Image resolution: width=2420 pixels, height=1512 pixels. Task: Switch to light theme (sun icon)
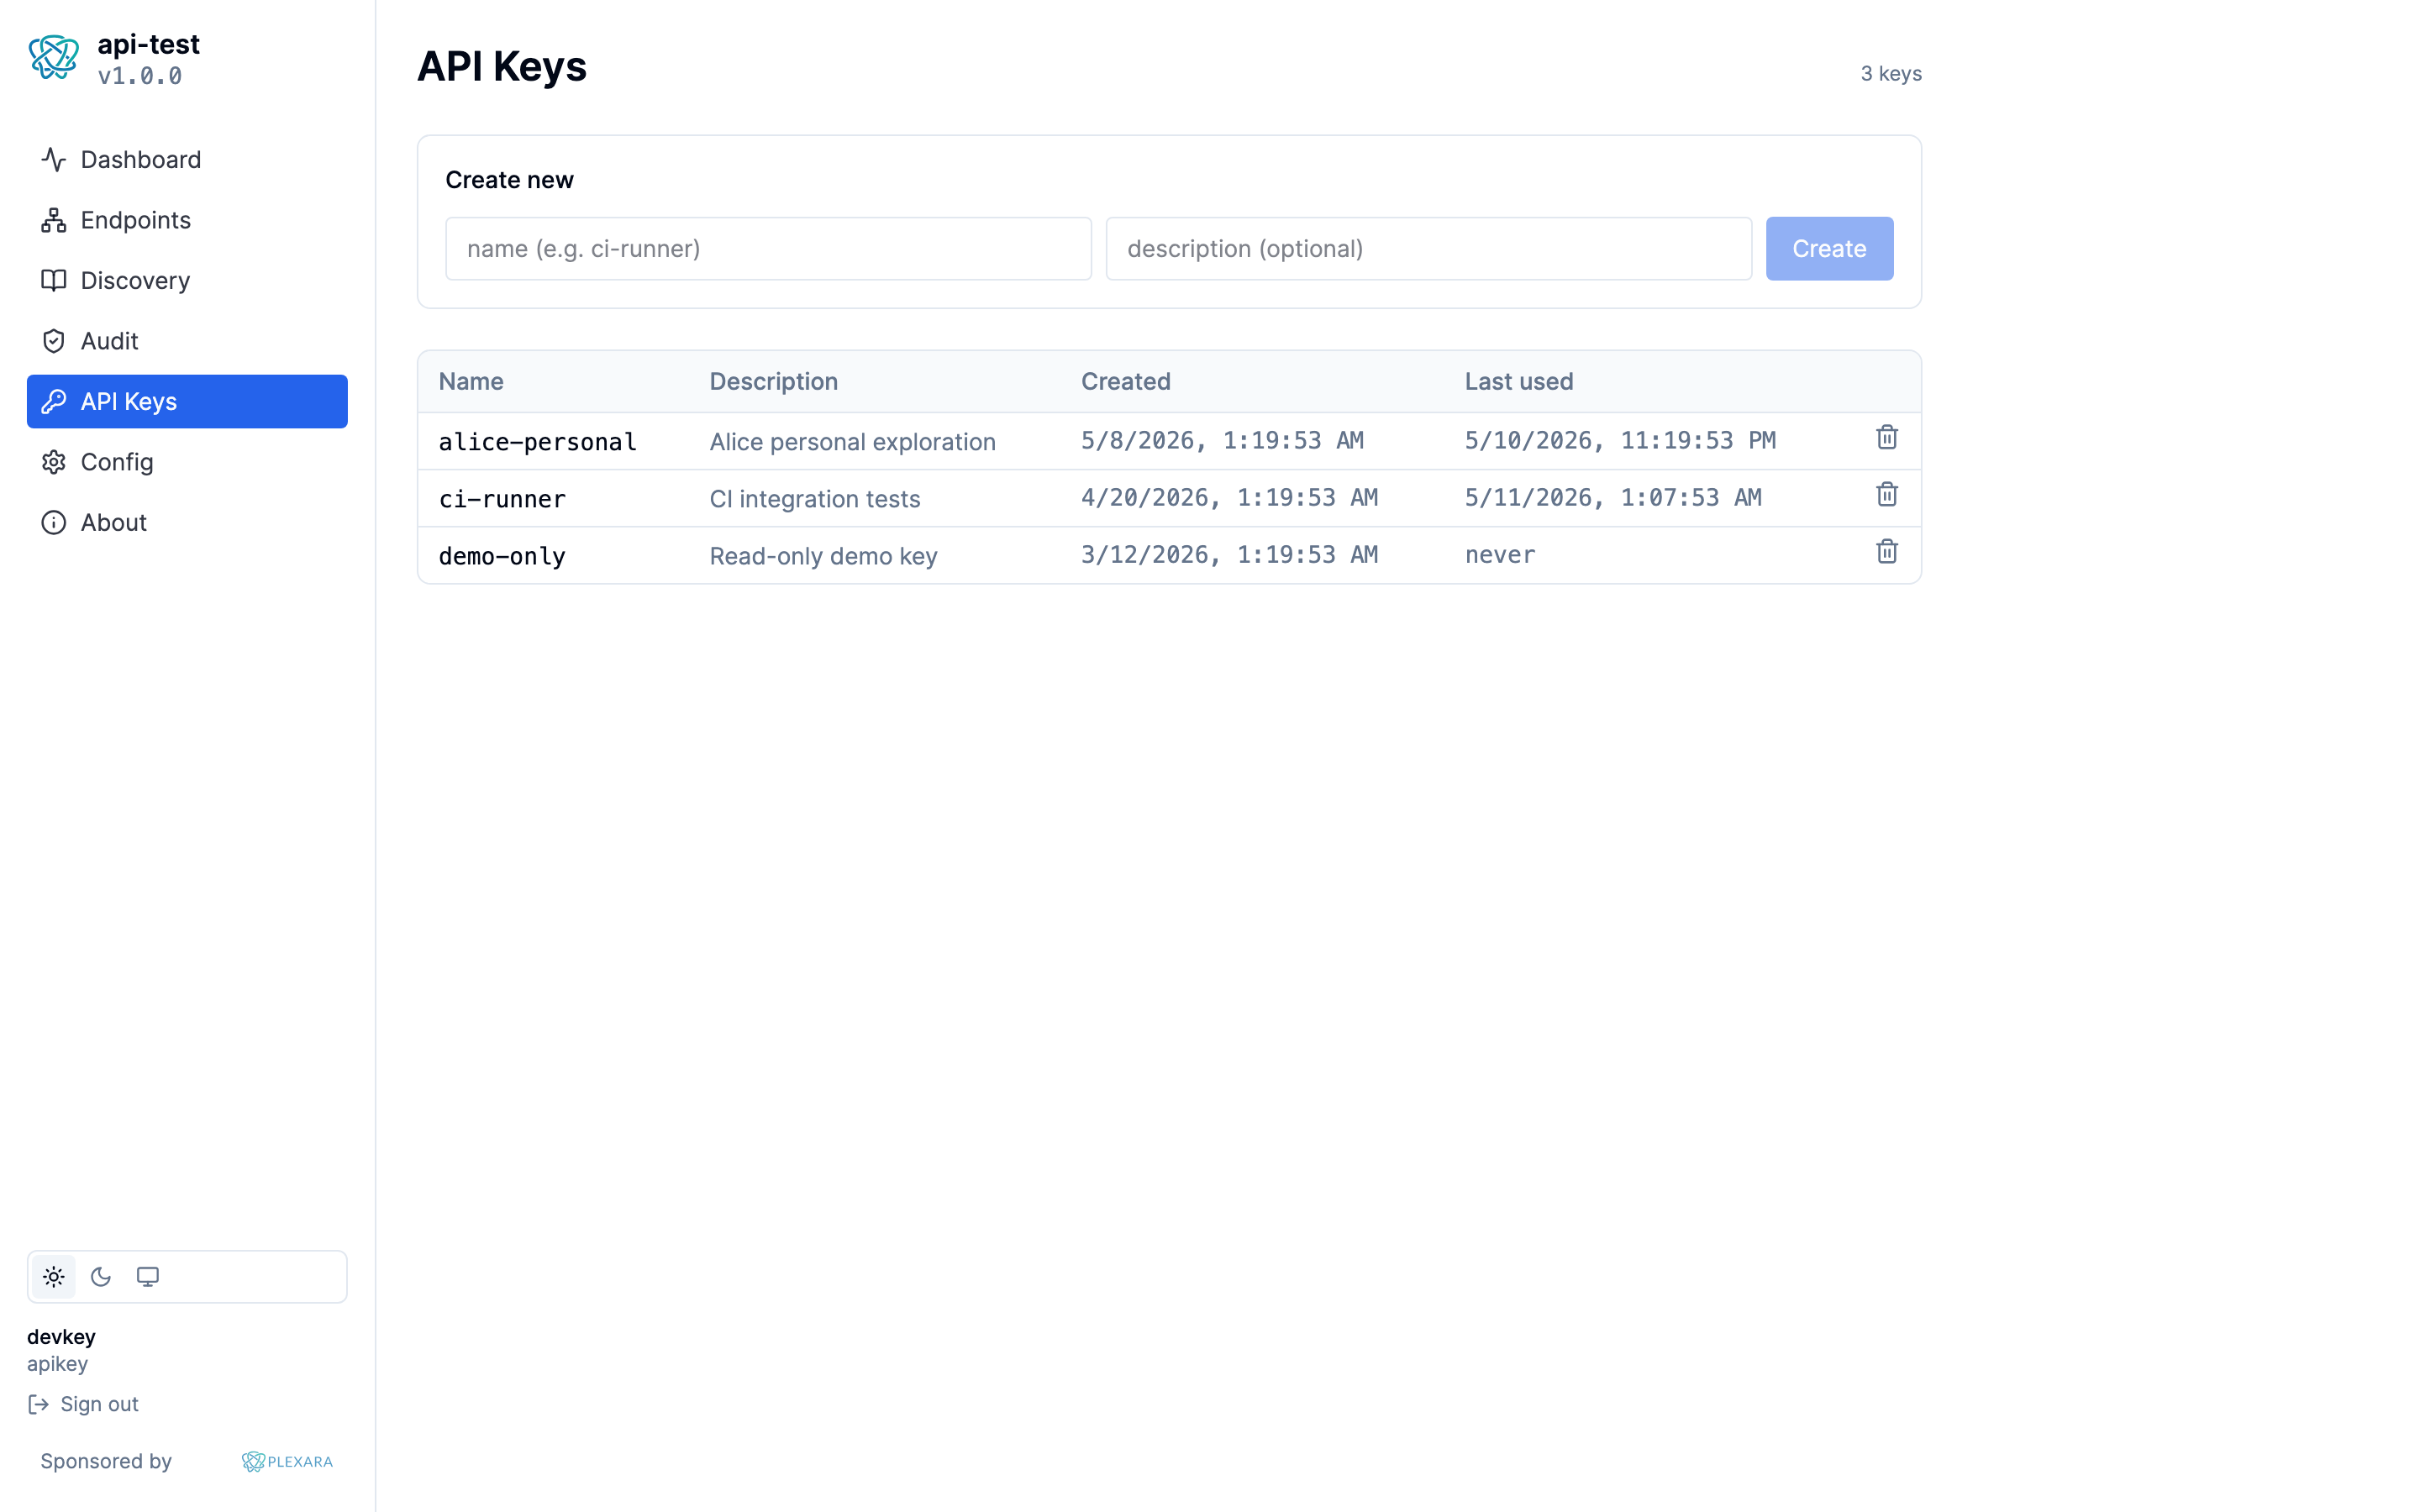pos(54,1277)
